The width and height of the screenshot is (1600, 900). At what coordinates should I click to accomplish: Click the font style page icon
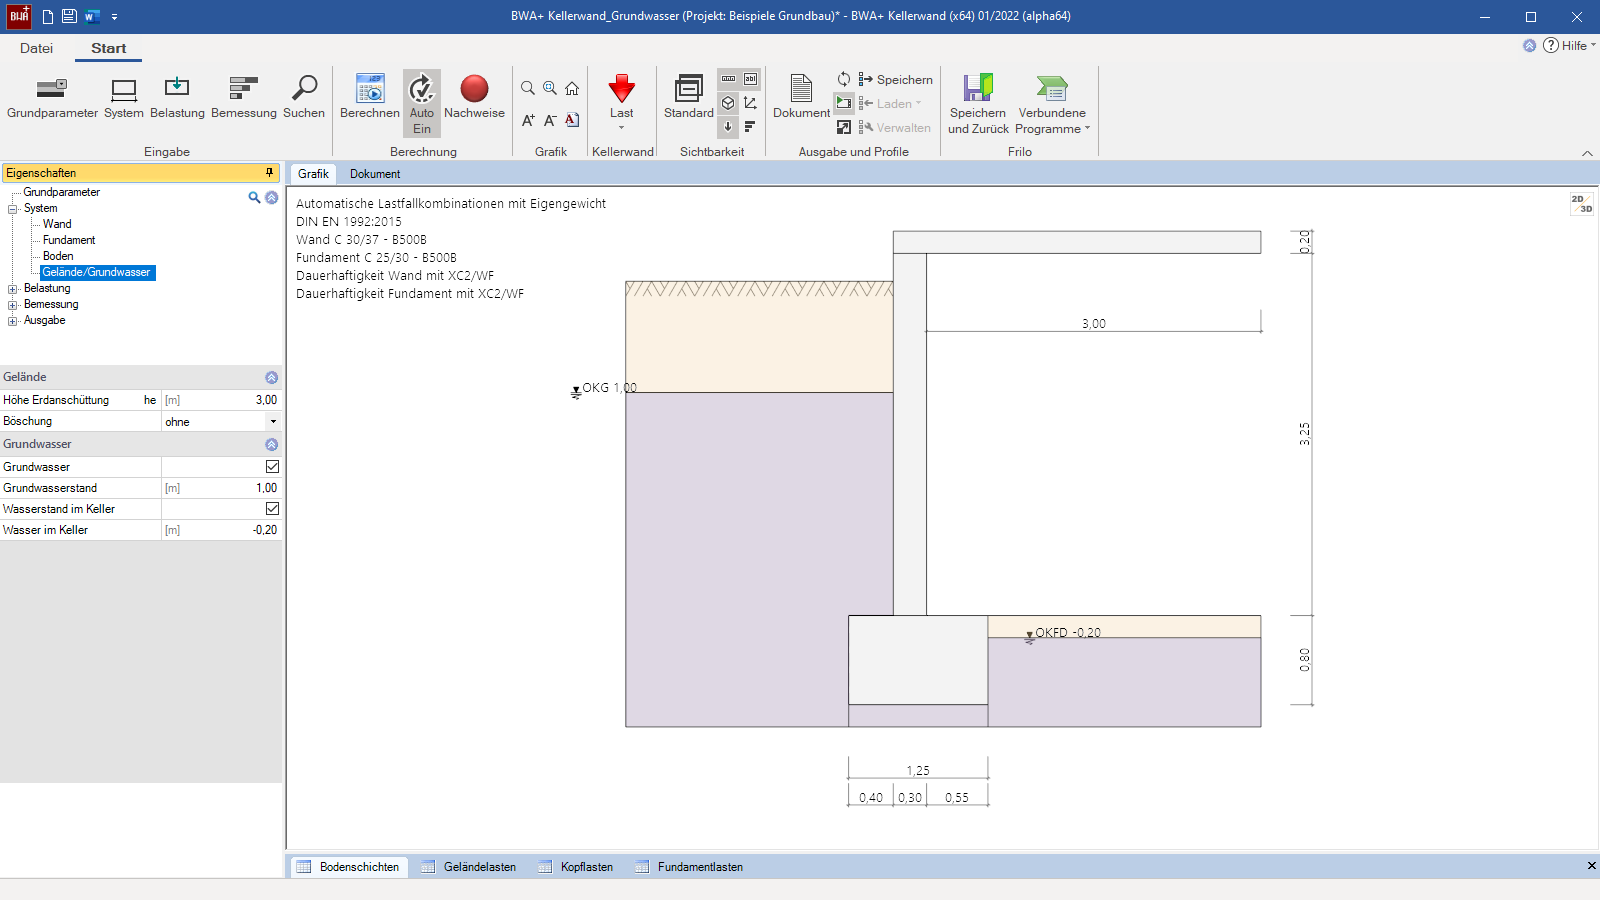pos(572,120)
